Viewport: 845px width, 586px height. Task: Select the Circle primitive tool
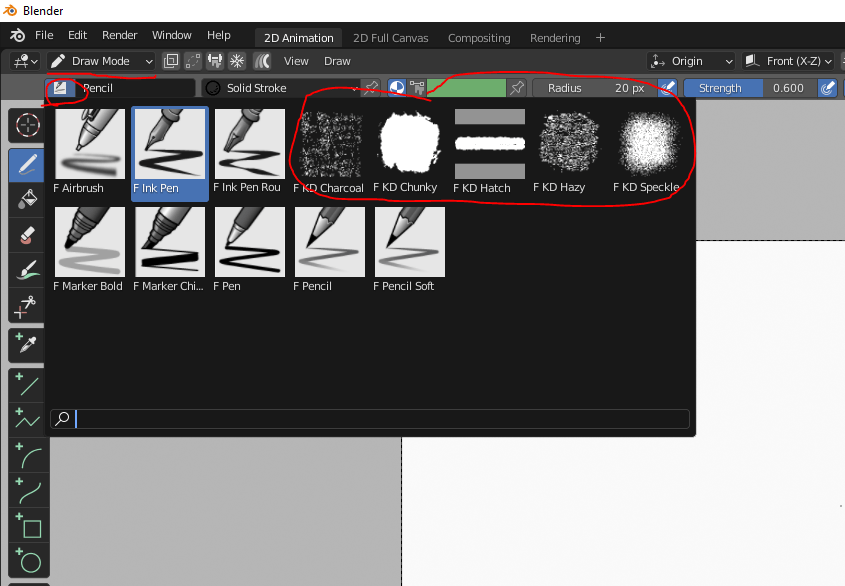[27, 560]
